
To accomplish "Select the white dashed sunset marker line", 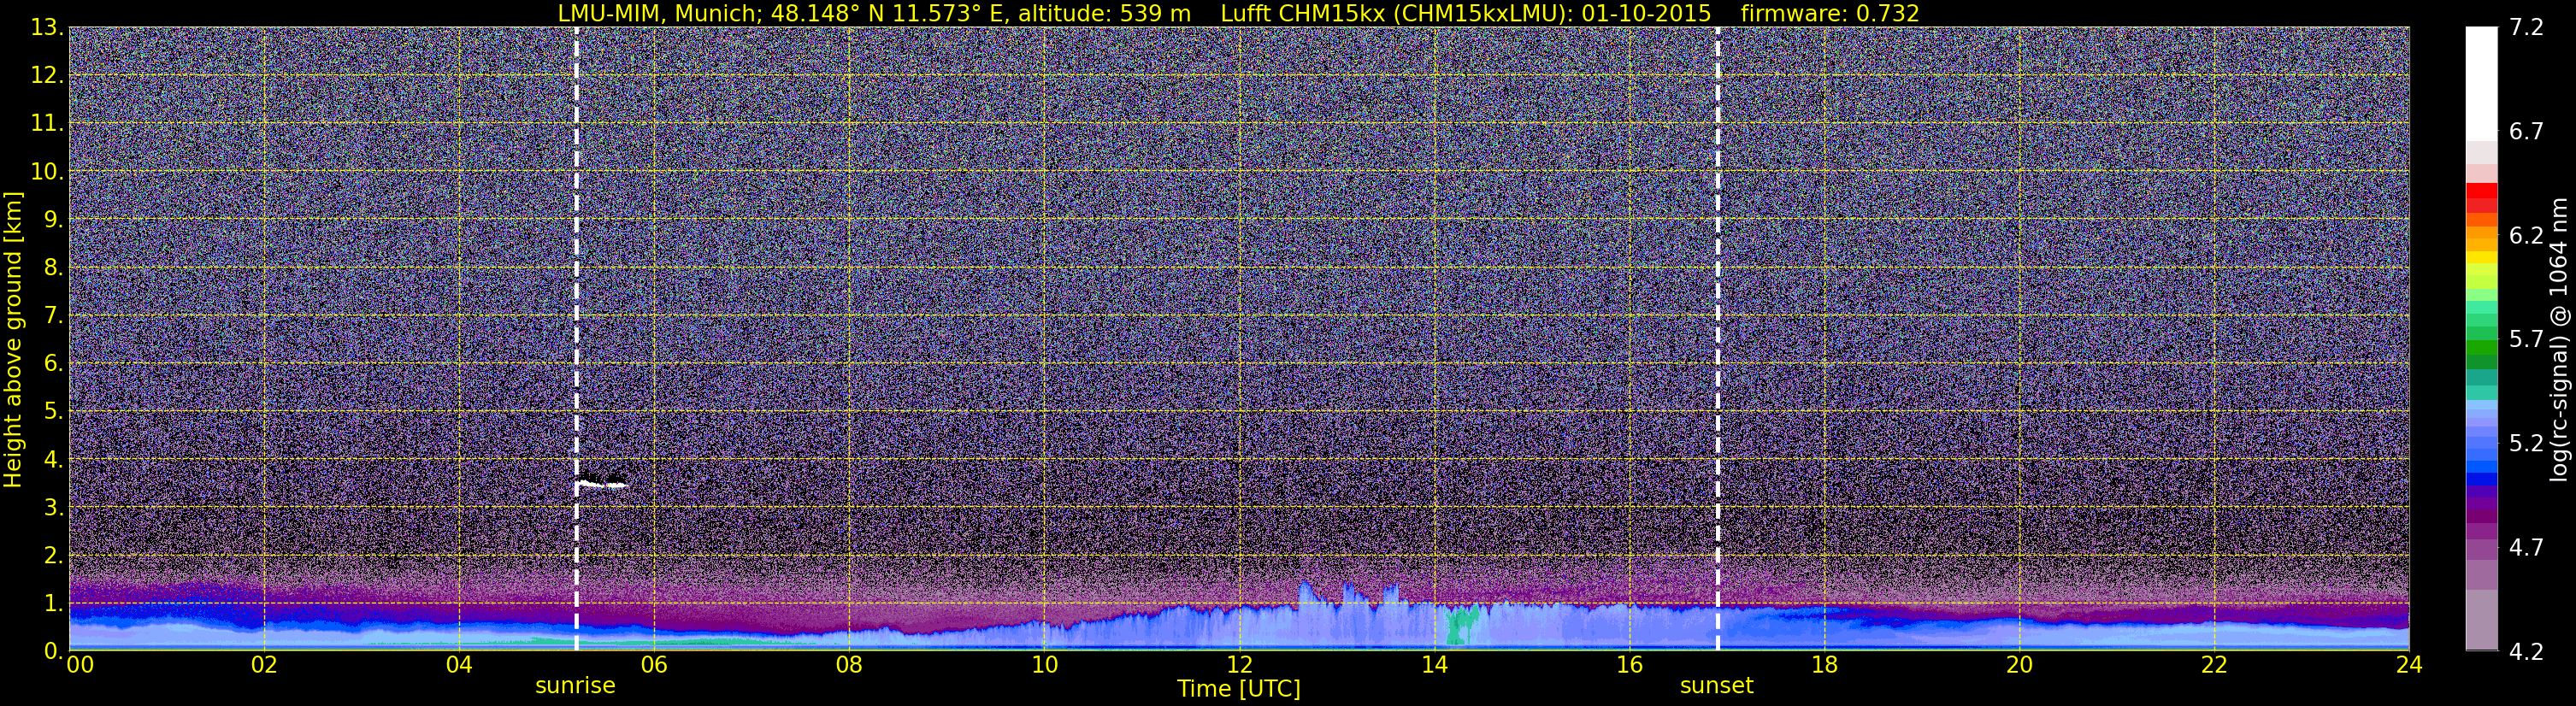I will pyautogui.click(x=1717, y=339).
